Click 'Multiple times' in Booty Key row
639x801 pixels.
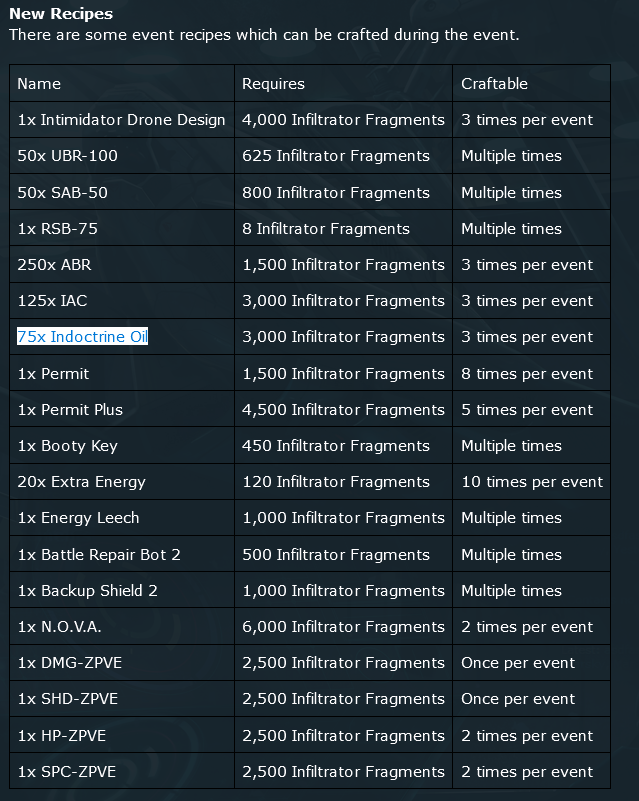pyautogui.click(x=531, y=445)
